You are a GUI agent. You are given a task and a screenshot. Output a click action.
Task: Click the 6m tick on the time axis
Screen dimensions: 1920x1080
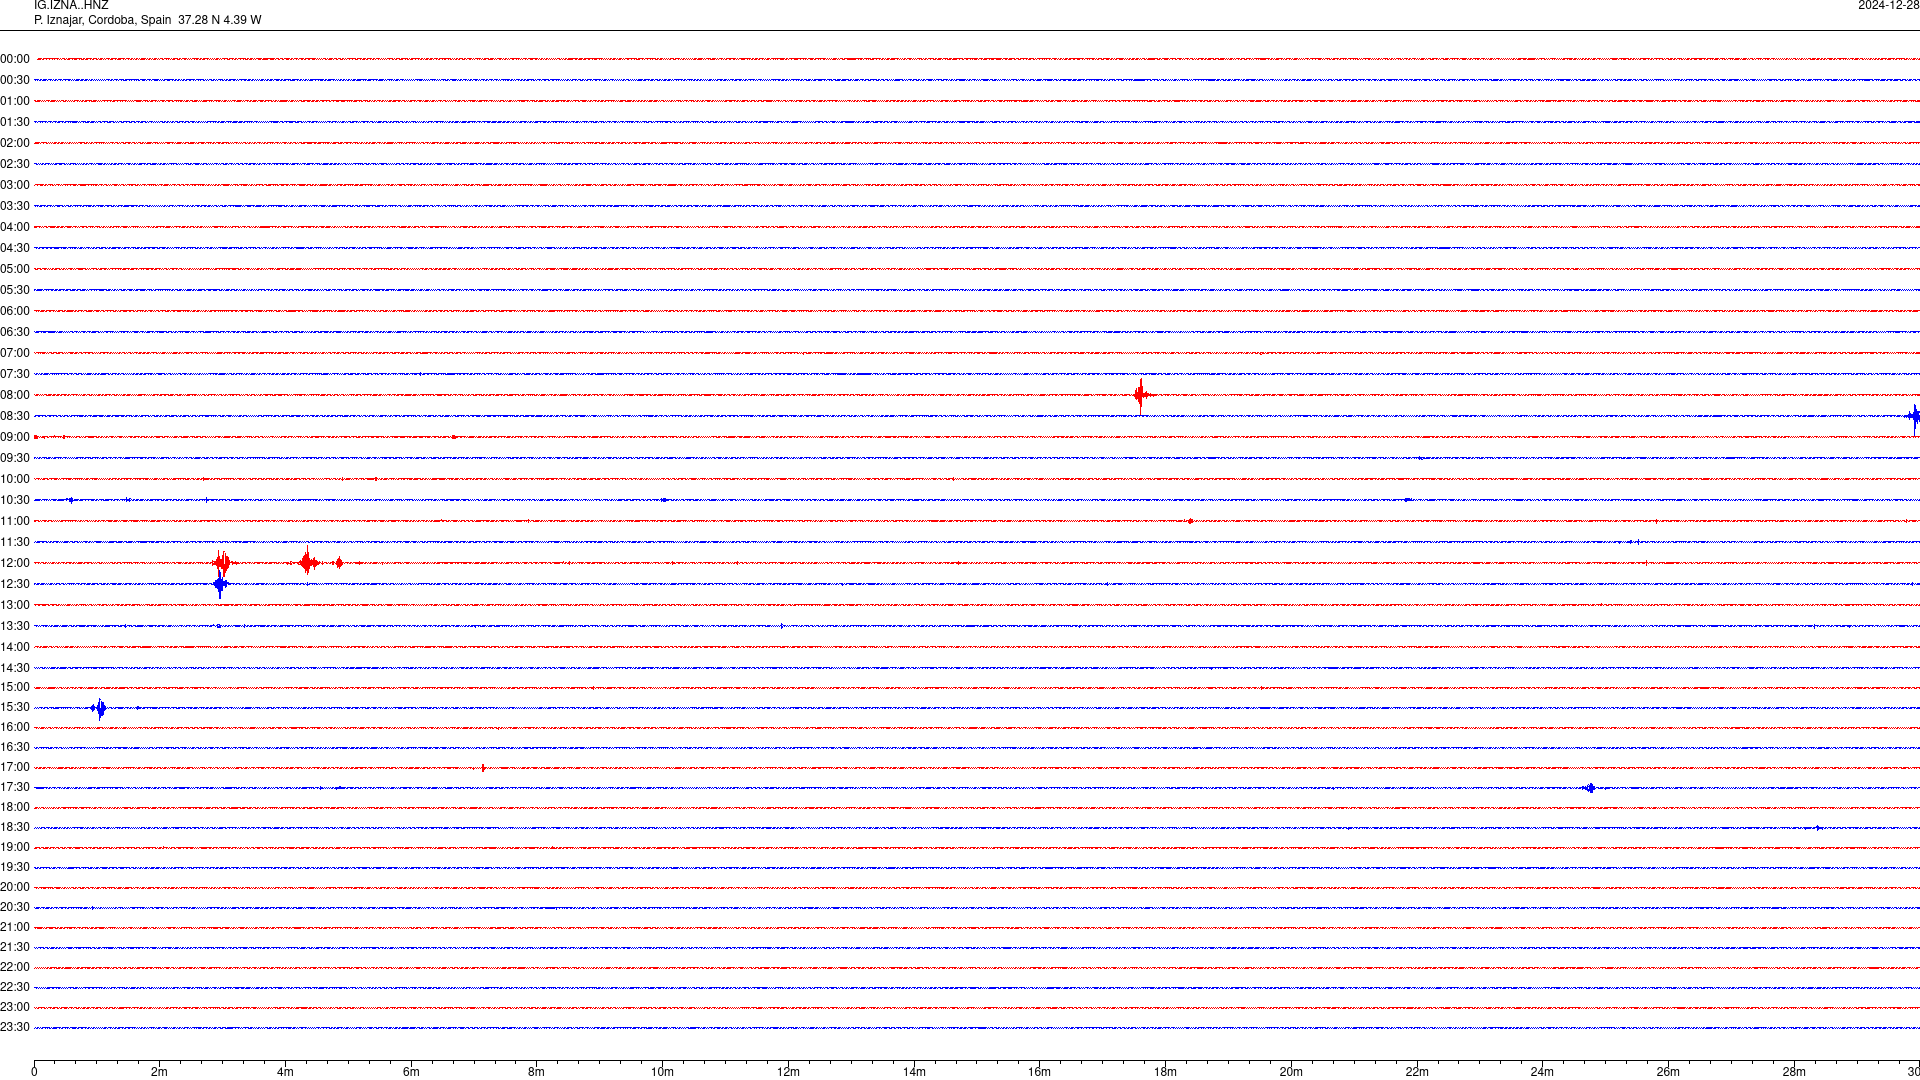click(411, 1072)
